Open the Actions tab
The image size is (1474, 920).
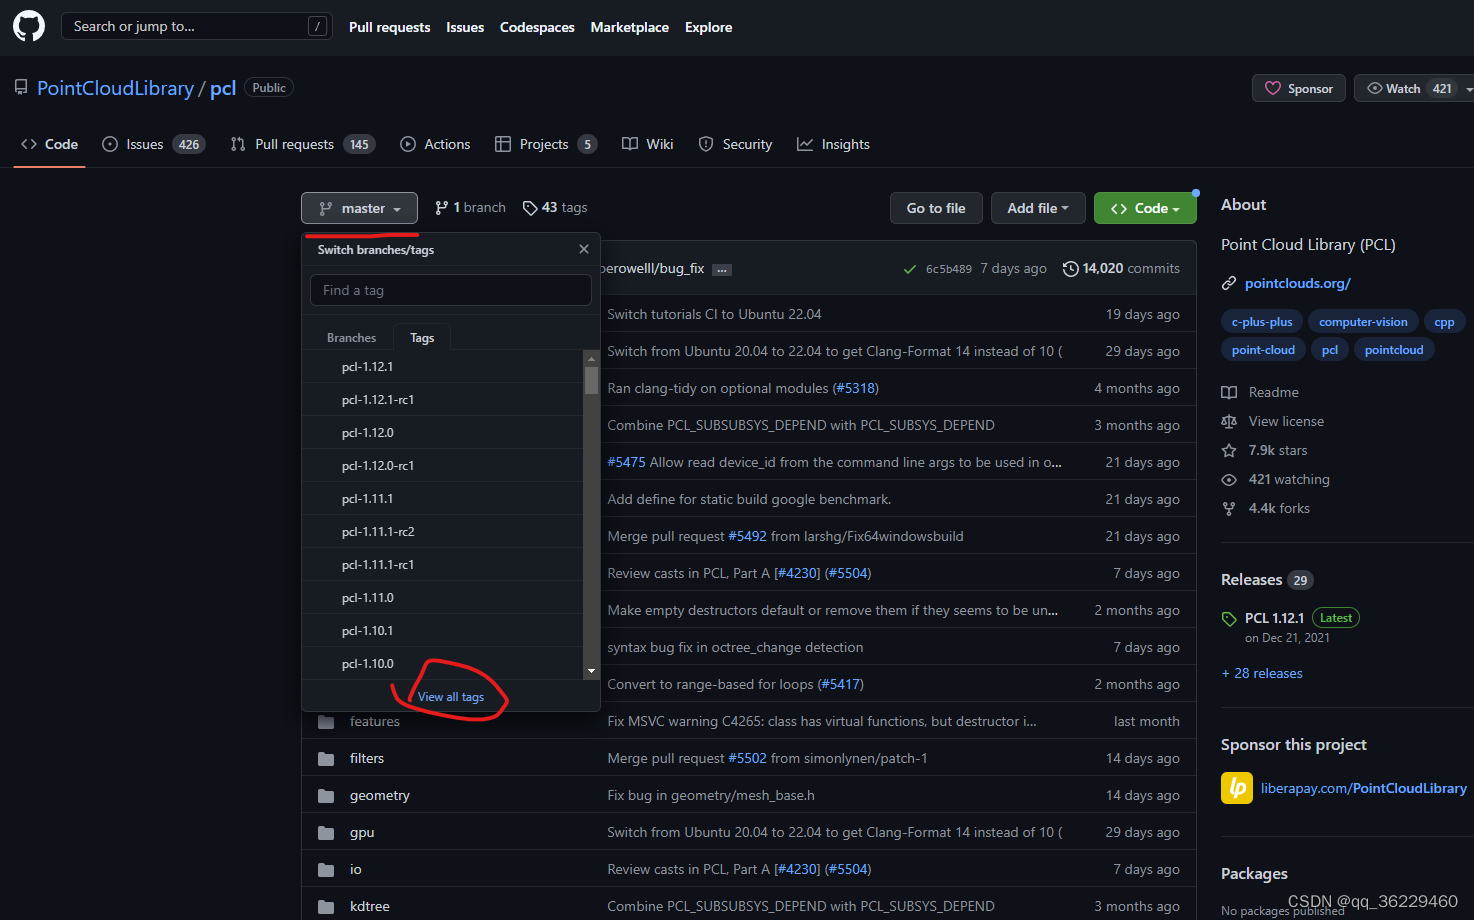435,144
